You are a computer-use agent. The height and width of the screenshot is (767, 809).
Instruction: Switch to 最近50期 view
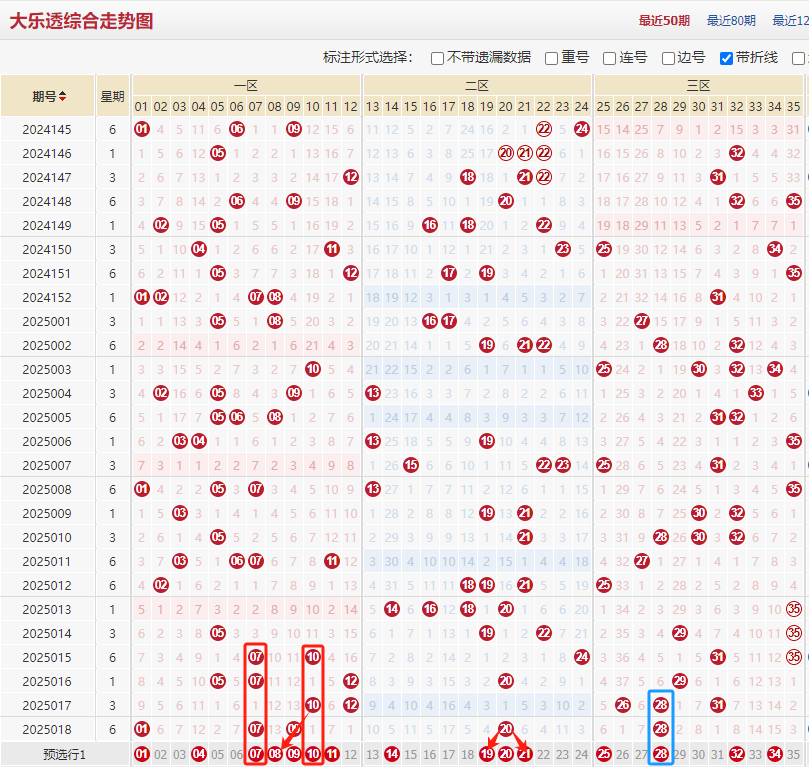[664, 20]
